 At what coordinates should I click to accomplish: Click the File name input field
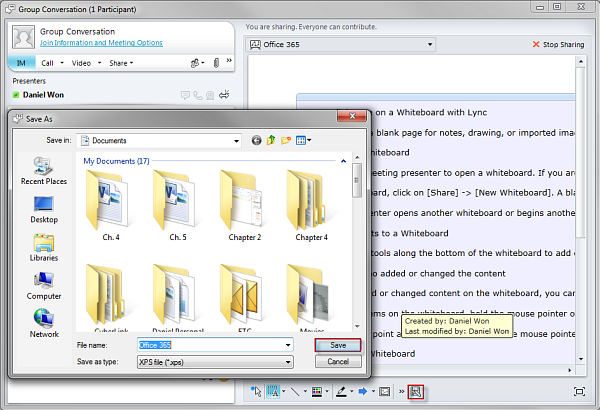click(215, 345)
